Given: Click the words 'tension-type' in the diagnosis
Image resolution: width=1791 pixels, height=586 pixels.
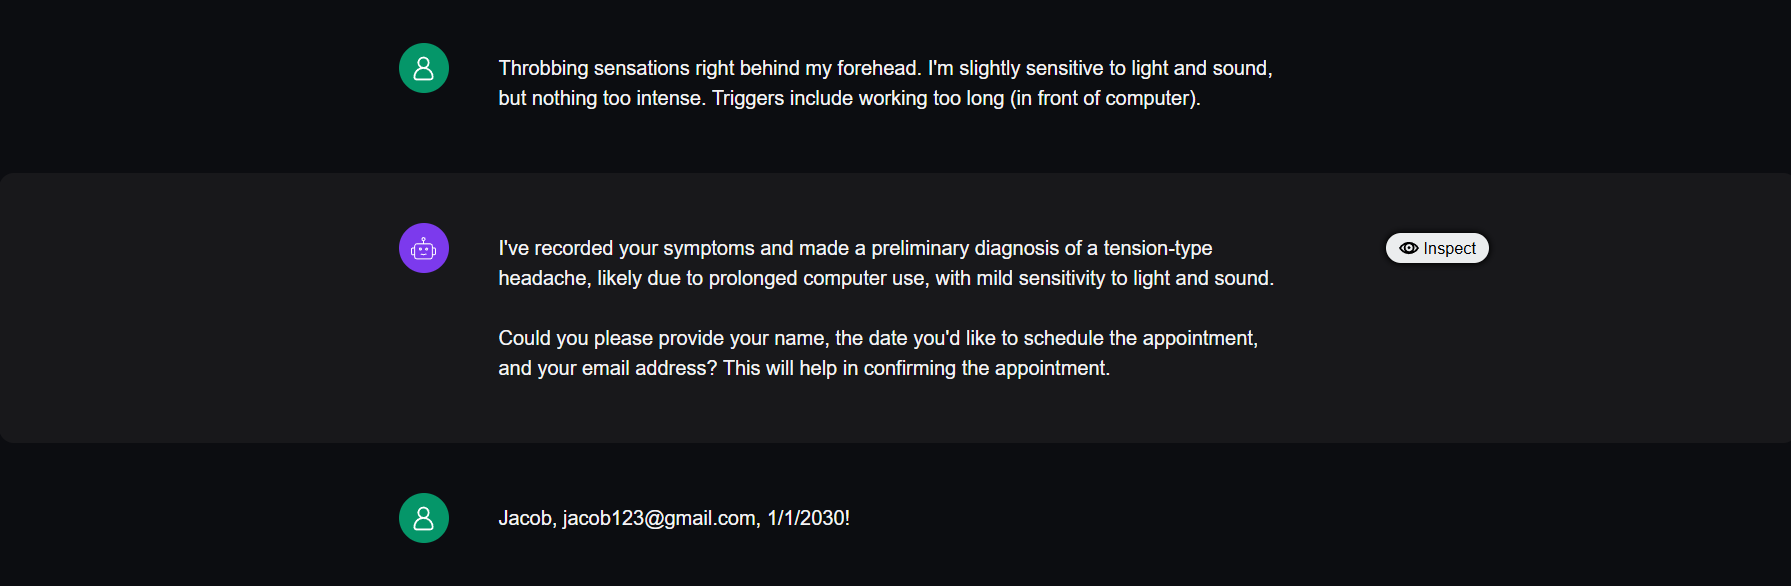Looking at the screenshot, I should 1158,248.
